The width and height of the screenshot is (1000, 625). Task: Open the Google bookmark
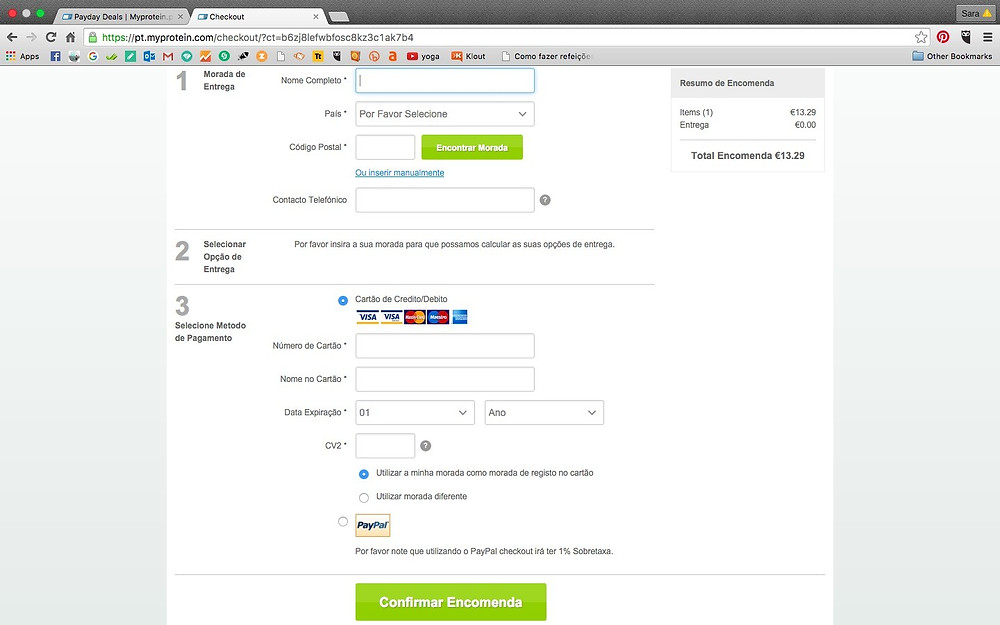(x=93, y=56)
